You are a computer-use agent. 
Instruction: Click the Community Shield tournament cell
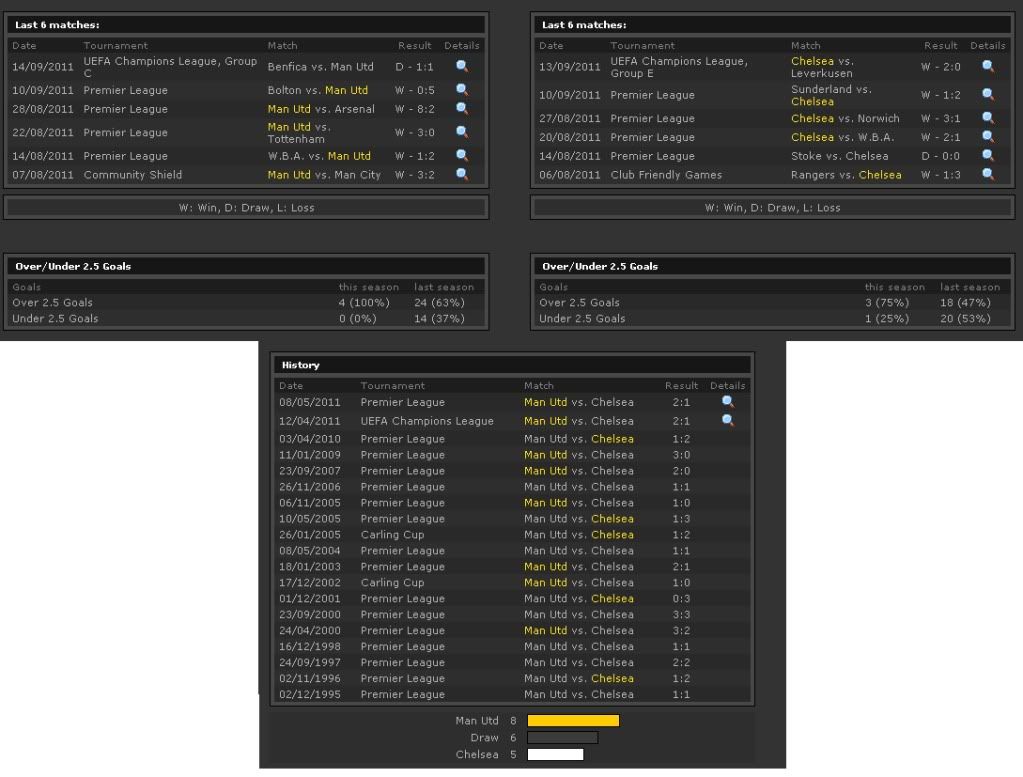point(132,175)
